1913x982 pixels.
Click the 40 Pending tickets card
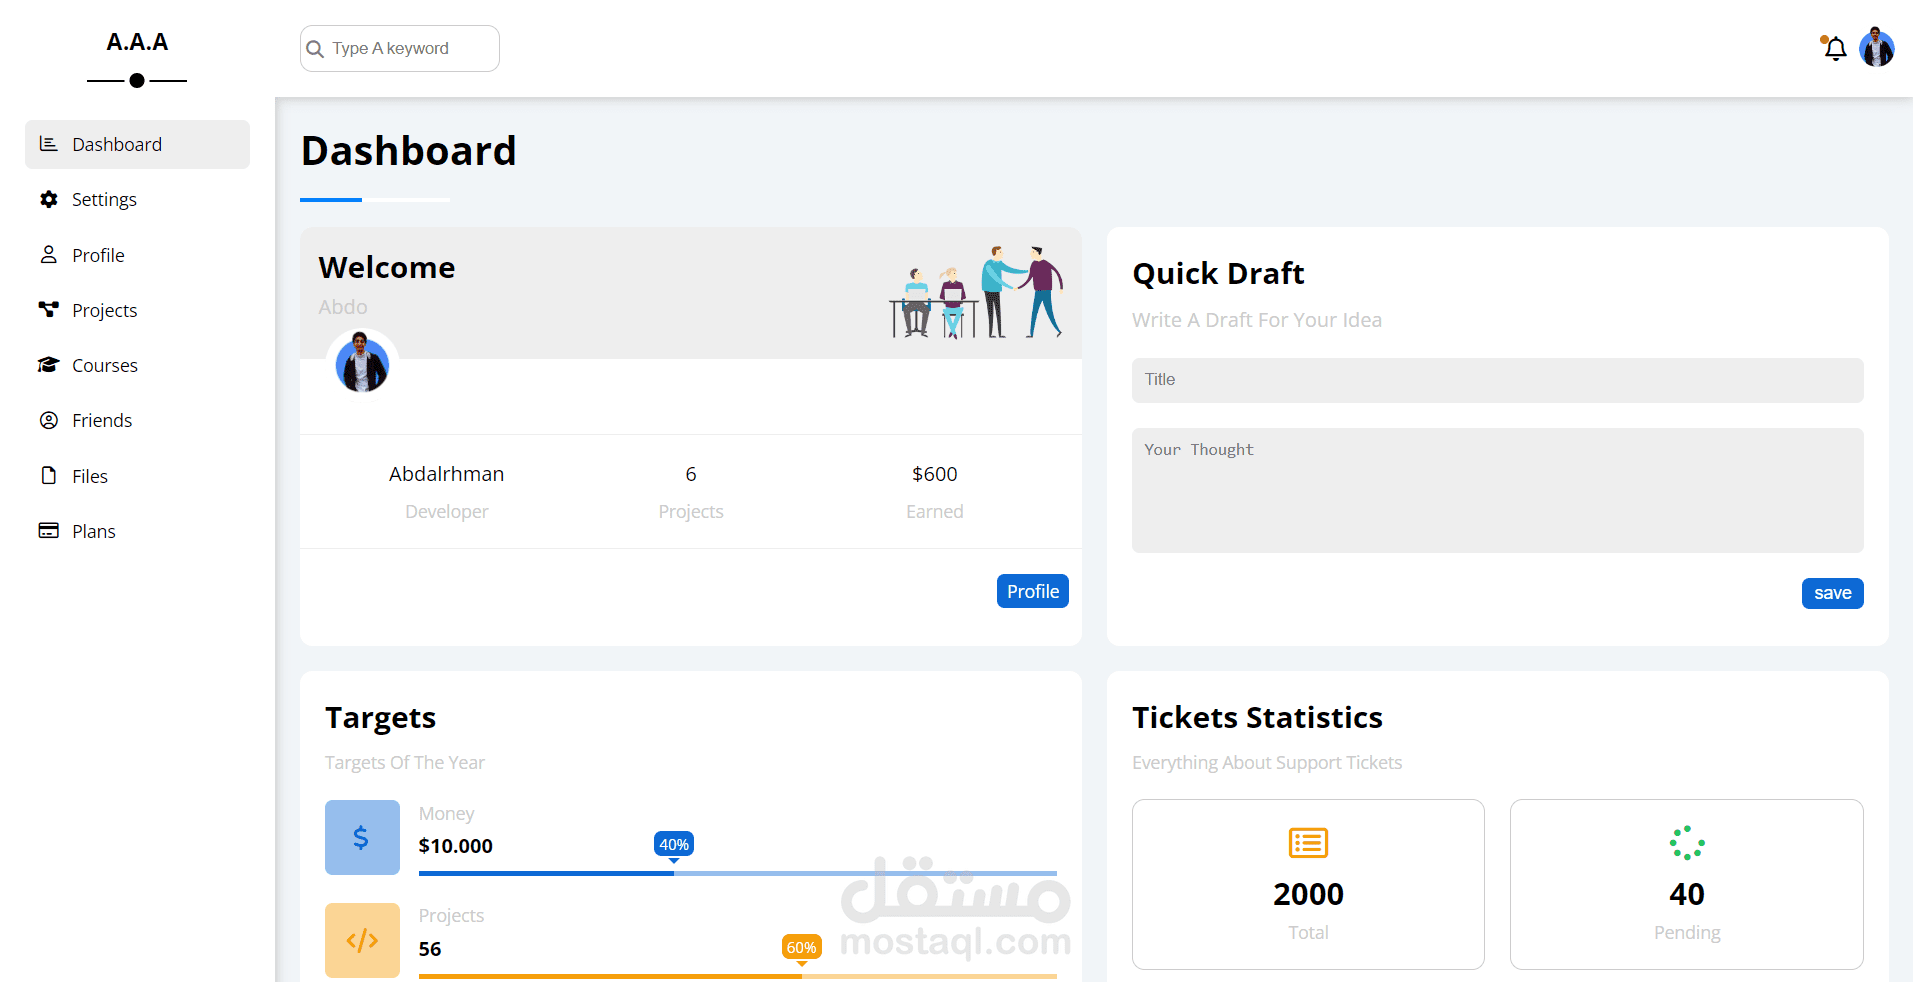click(1687, 884)
